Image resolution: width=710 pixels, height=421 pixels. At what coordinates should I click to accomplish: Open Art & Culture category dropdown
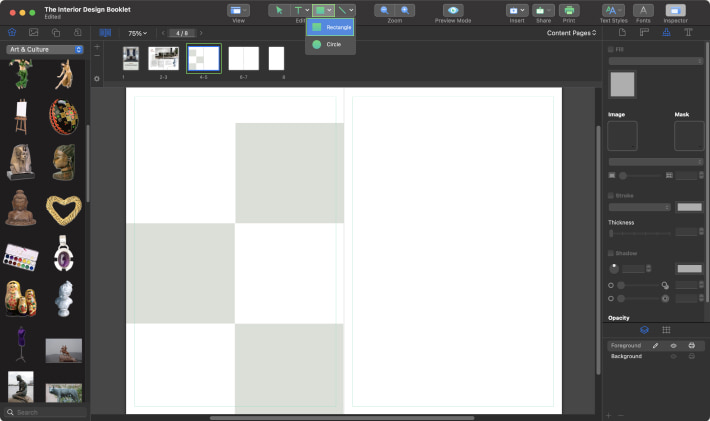point(45,49)
